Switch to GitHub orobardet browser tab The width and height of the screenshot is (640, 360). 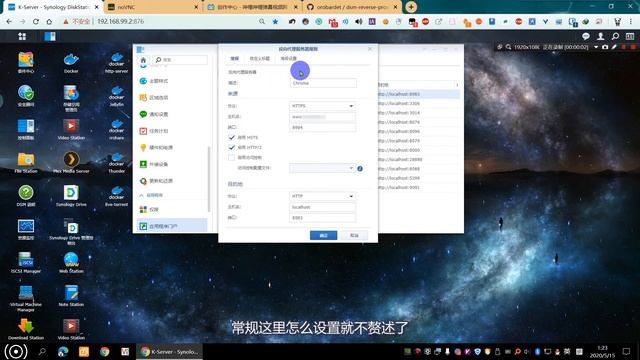[352, 7]
